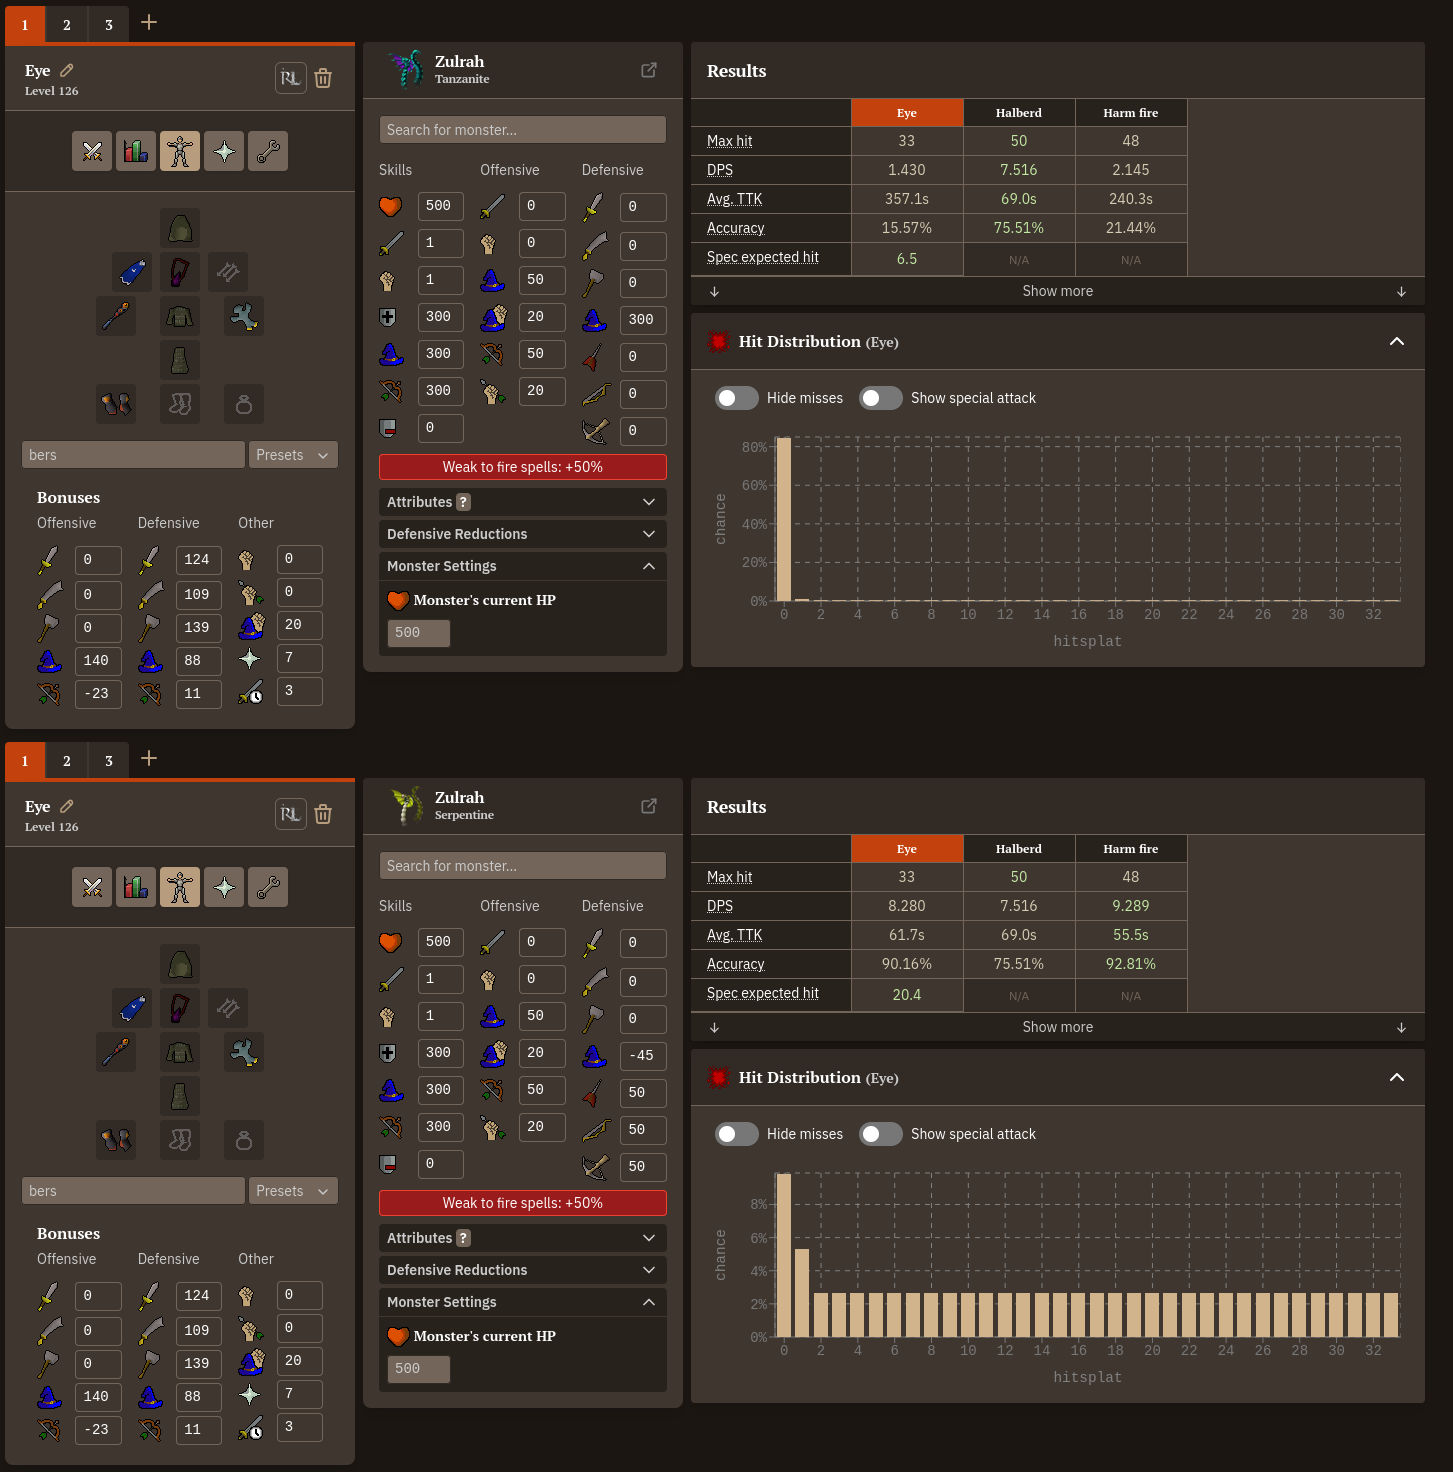Image resolution: width=1453 pixels, height=1472 pixels.
Task: Open Presets dropdown in top loadout
Action: point(293,455)
